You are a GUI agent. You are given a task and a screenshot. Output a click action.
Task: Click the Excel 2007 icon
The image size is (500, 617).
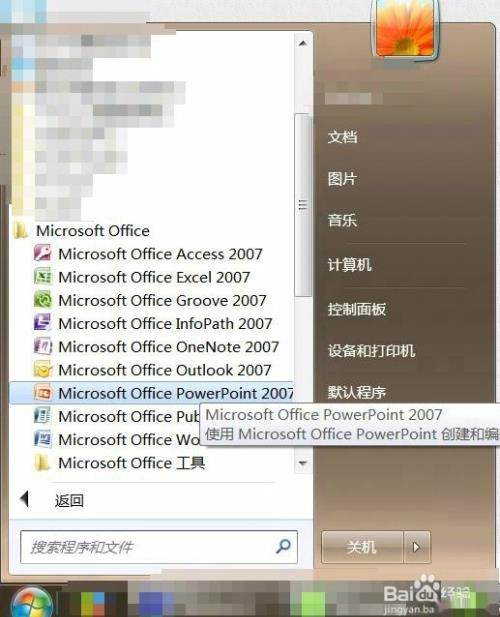tap(42, 276)
